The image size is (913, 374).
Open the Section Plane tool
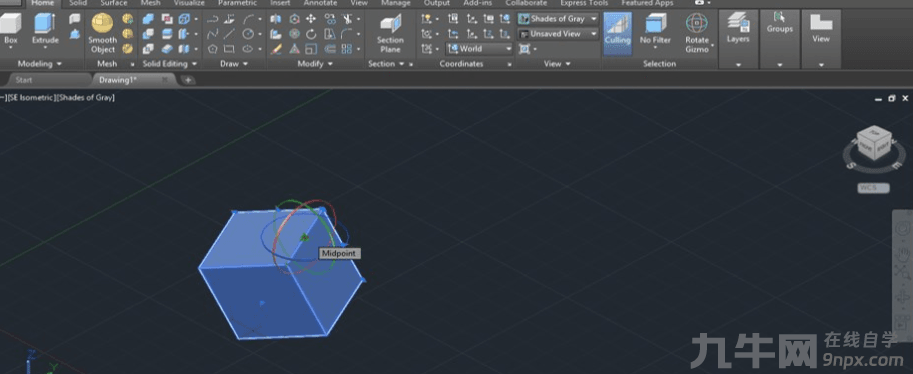click(x=390, y=34)
